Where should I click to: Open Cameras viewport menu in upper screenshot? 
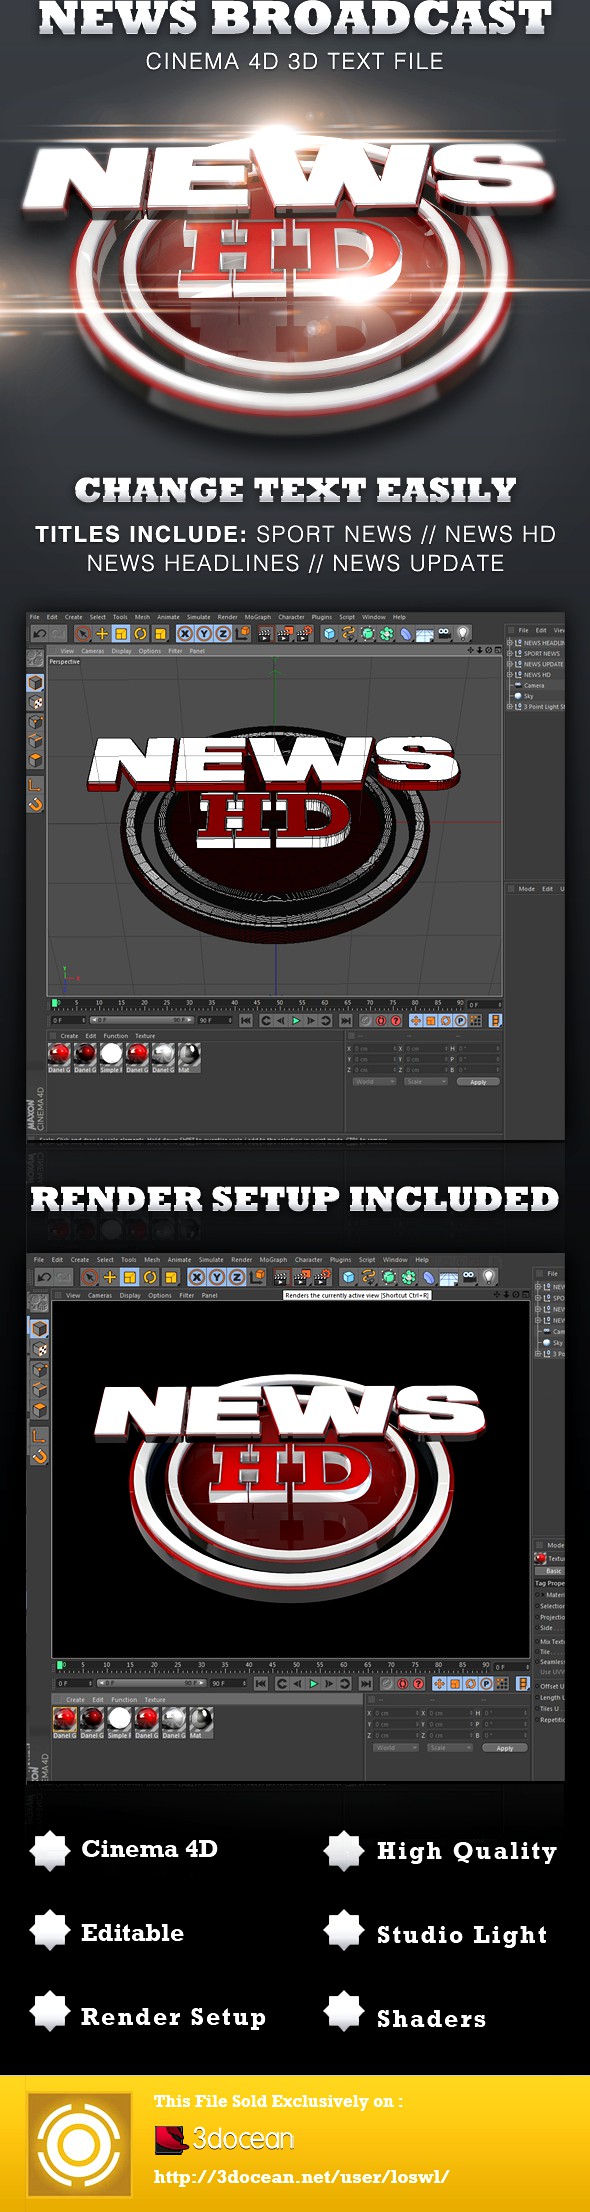click(93, 650)
